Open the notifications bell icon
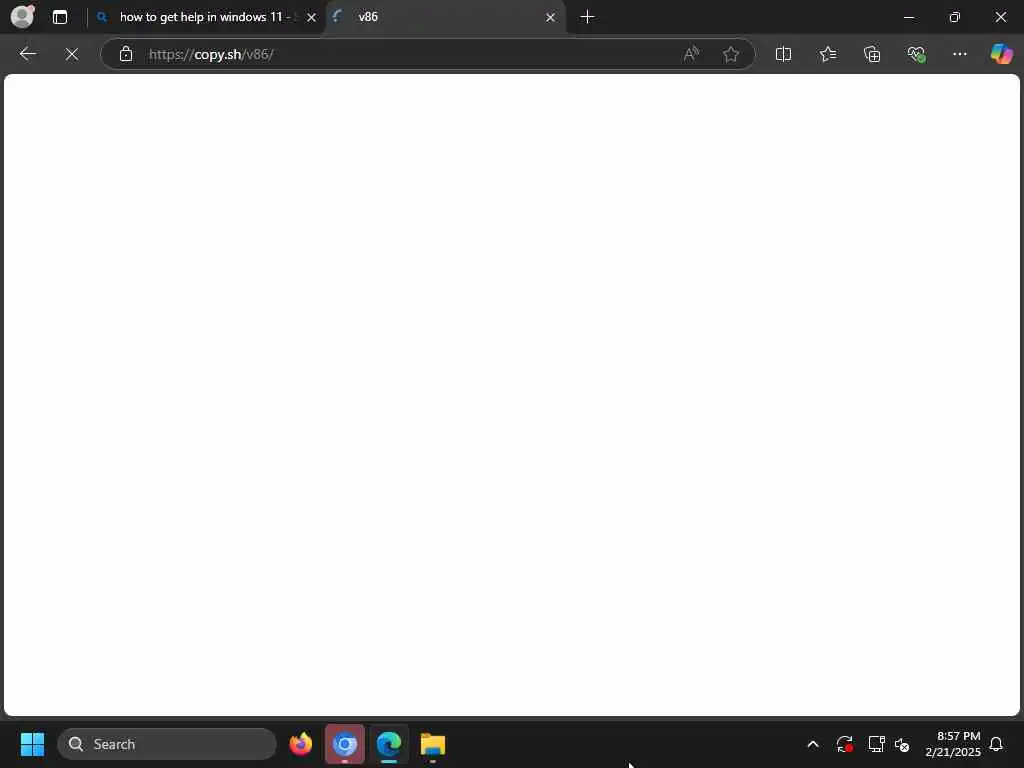Screen dimensions: 1024x768 tap(996, 744)
